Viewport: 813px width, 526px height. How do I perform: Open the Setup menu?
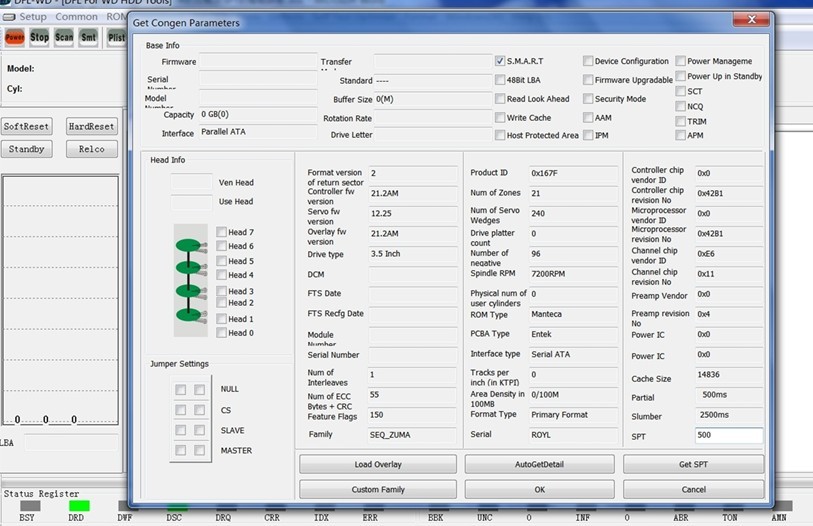point(32,17)
